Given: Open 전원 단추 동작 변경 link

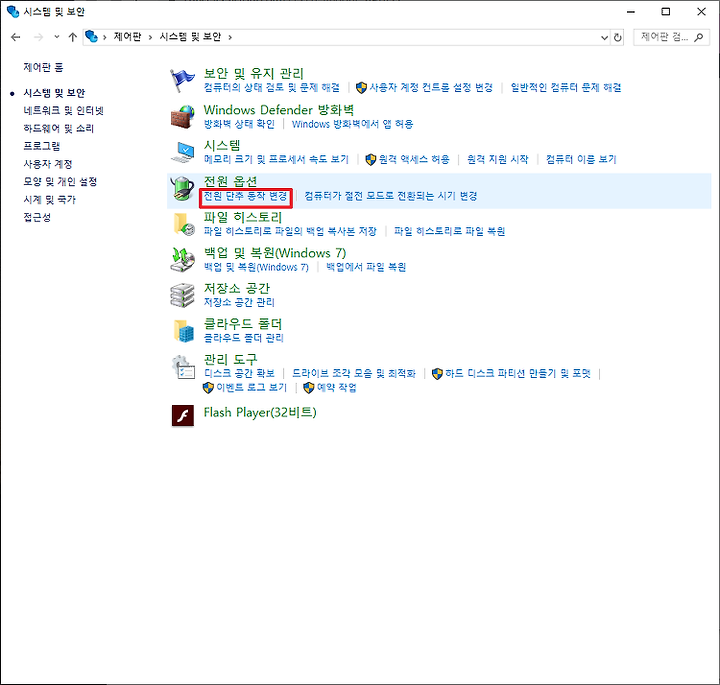Looking at the screenshot, I should coord(245,196).
